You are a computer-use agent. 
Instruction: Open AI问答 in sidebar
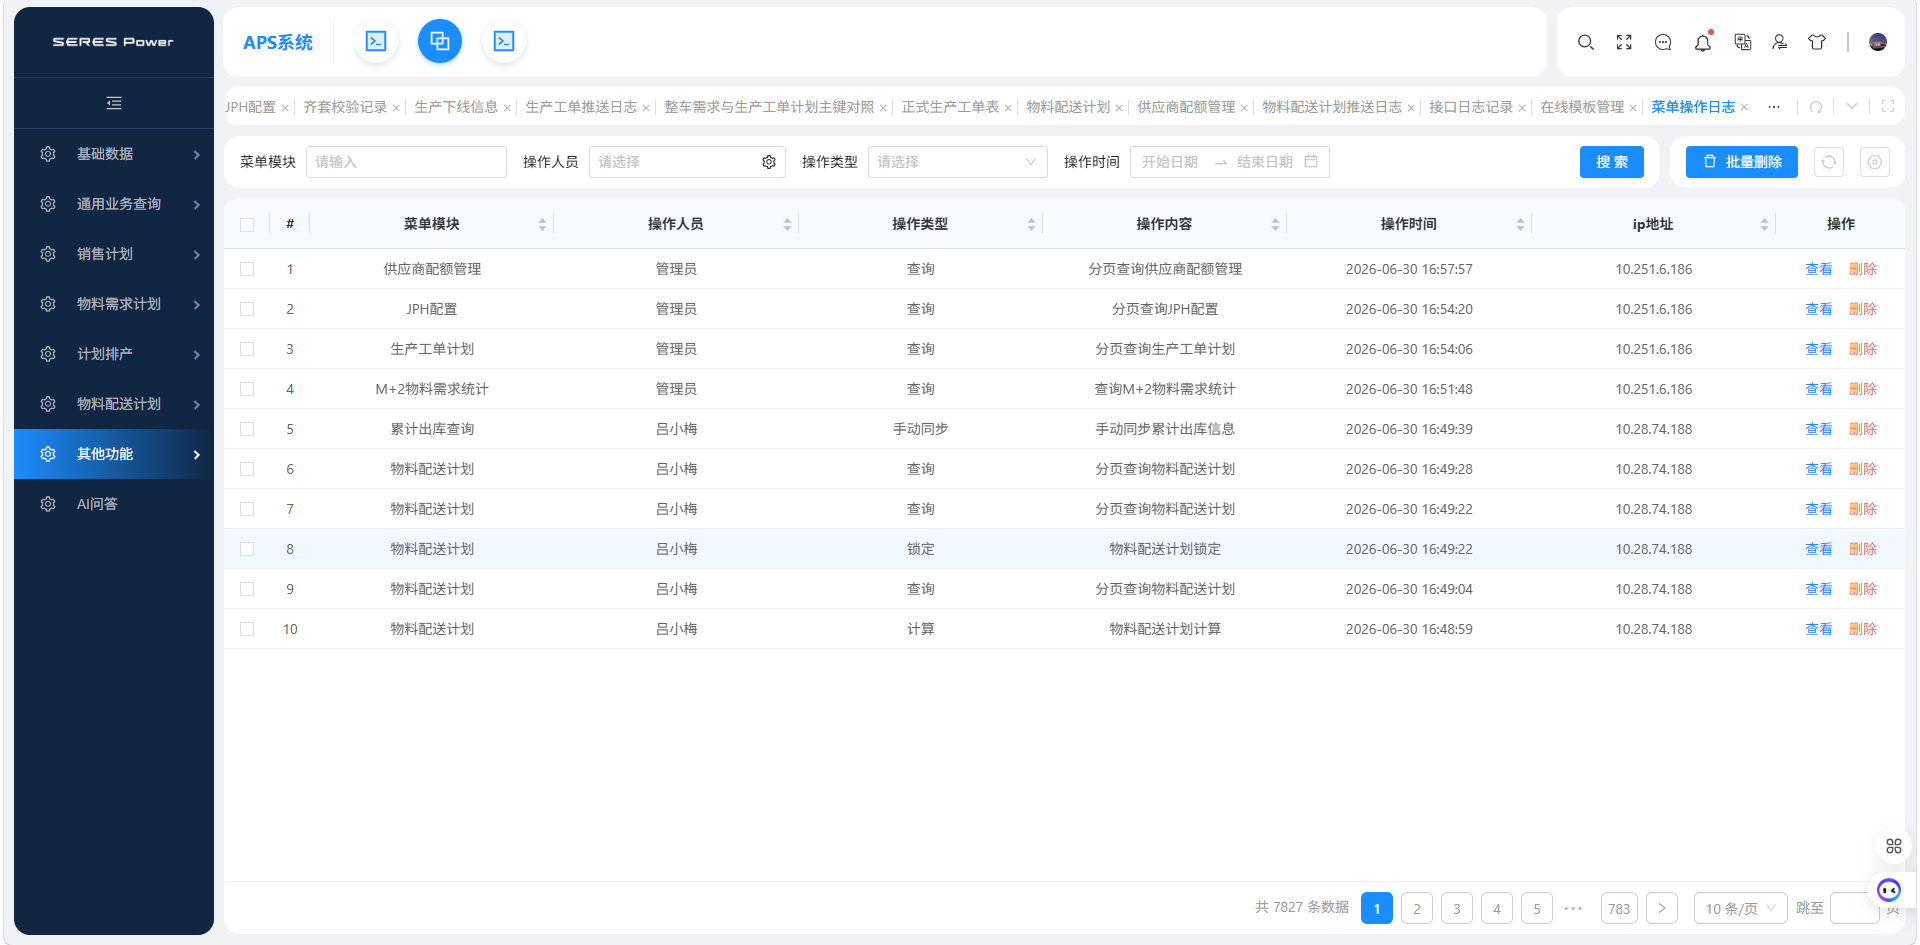pyautogui.click(x=114, y=504)
